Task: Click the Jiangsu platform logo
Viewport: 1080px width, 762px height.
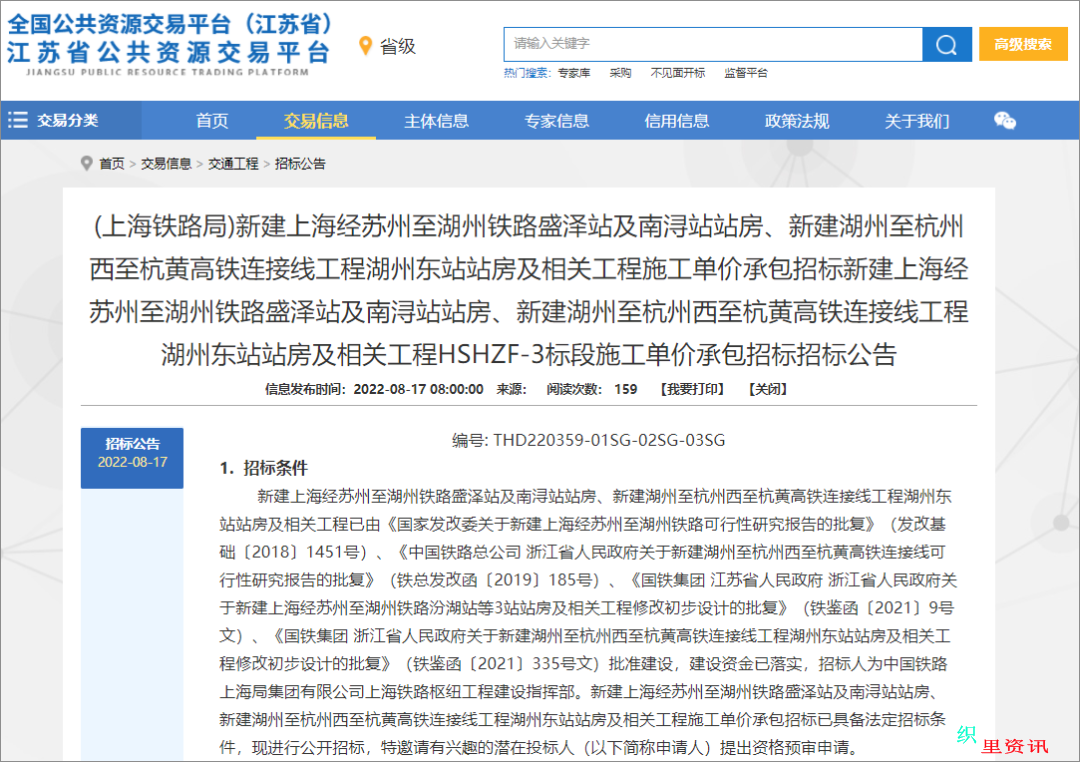Action: click(x=169, y=43)
